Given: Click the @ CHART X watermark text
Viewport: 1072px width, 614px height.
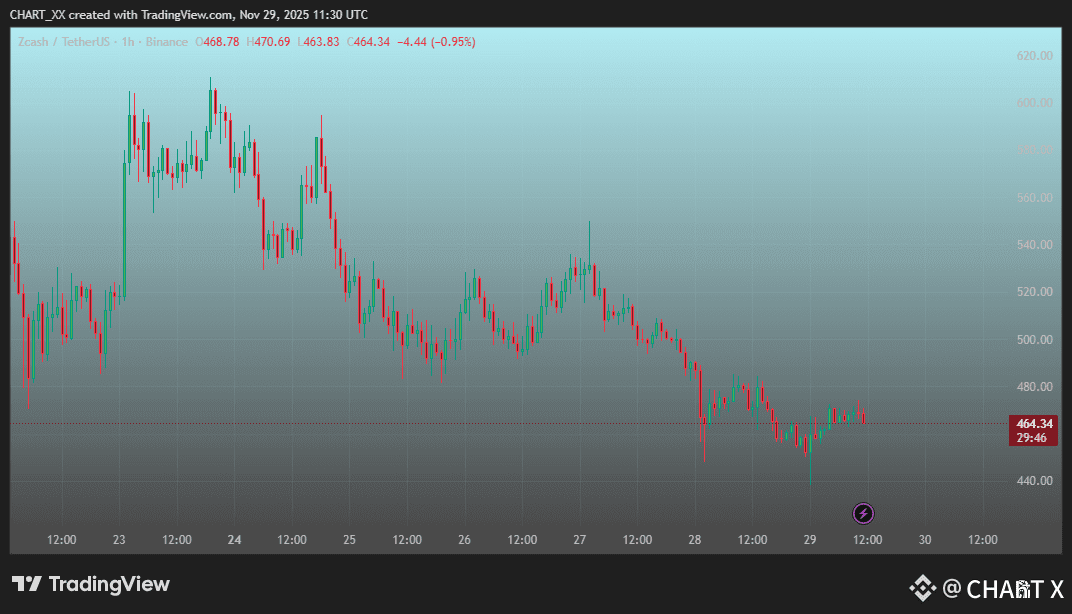Looking at the screenshot, I should (1003, 589).
